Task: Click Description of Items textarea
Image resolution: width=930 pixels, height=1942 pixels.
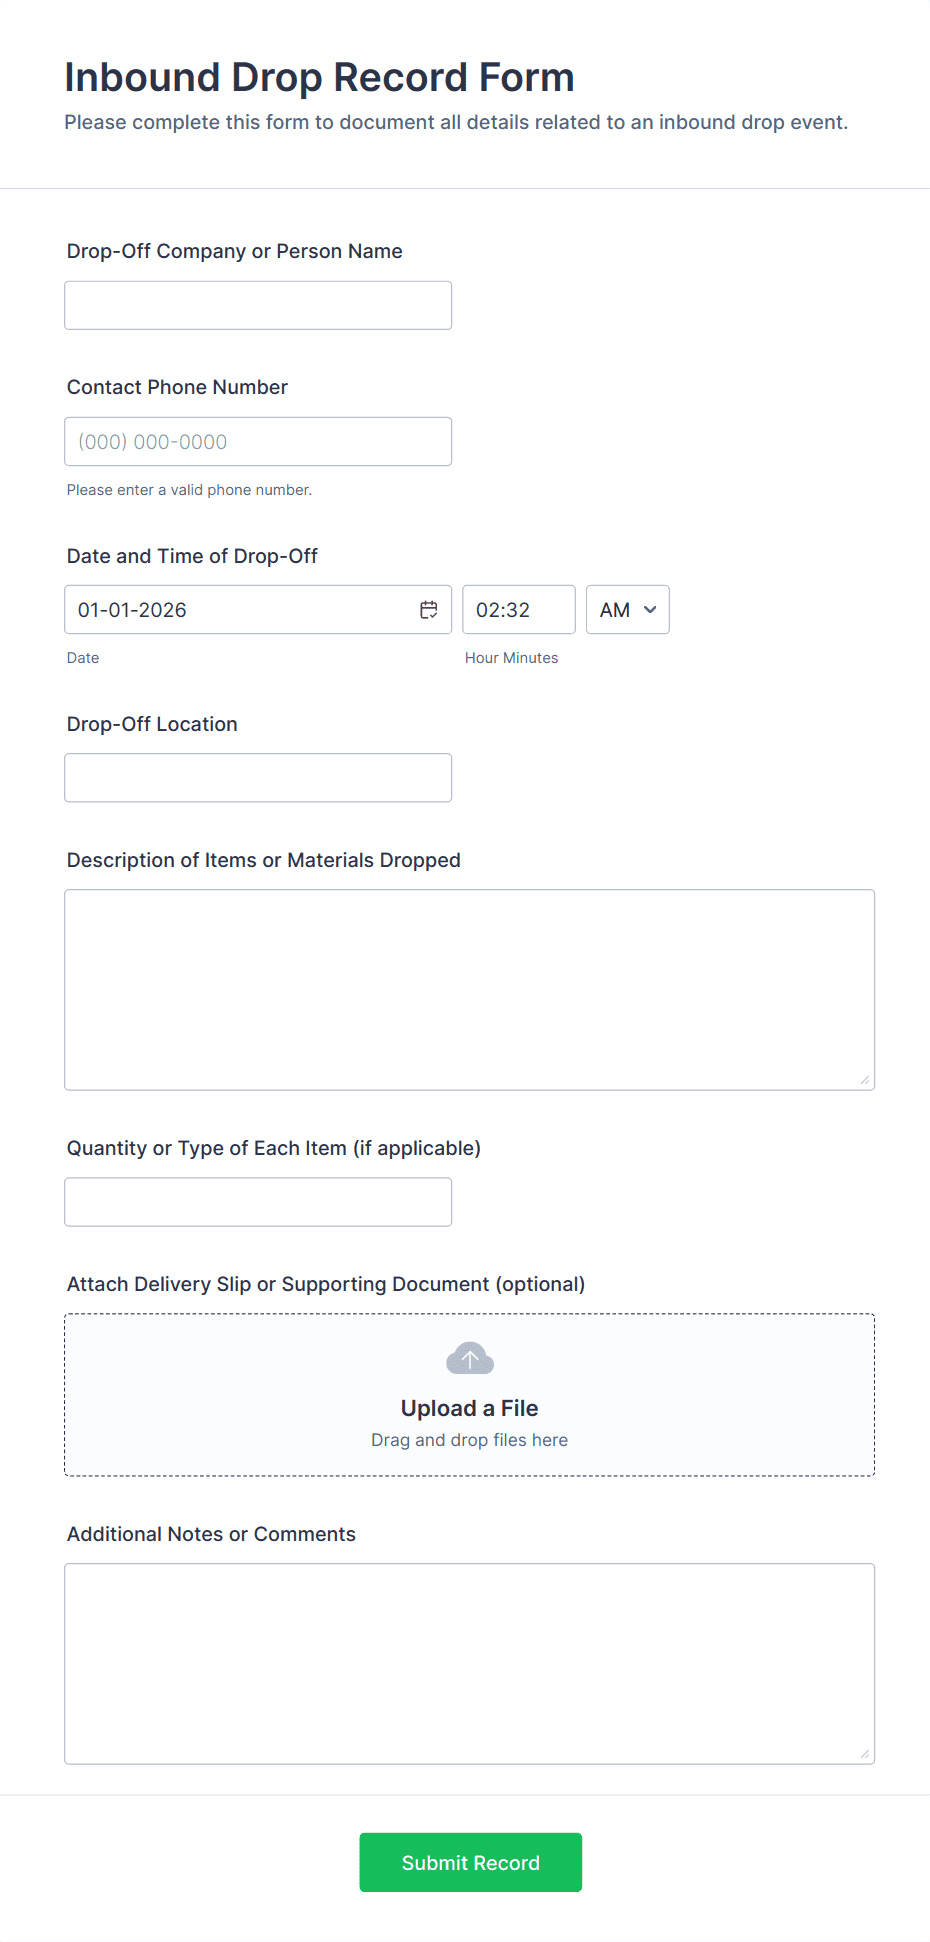Action: (469, 989)
